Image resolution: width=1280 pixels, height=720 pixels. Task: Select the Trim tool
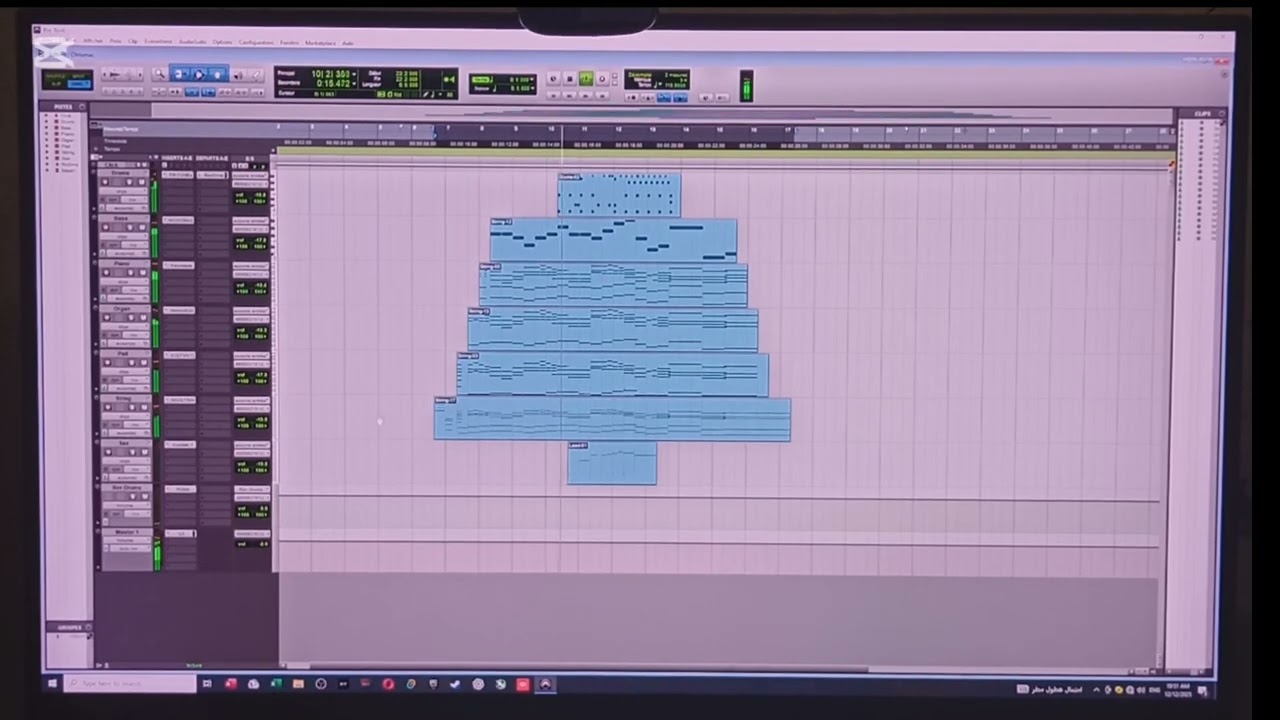coord(178,74)
